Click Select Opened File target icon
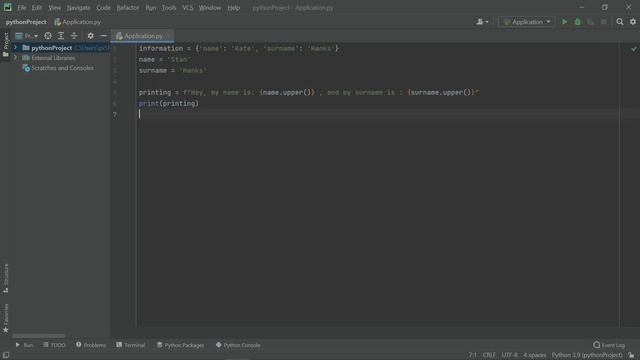Image resolution: width=640 pixels, height=360 pixels. (48, 36)
